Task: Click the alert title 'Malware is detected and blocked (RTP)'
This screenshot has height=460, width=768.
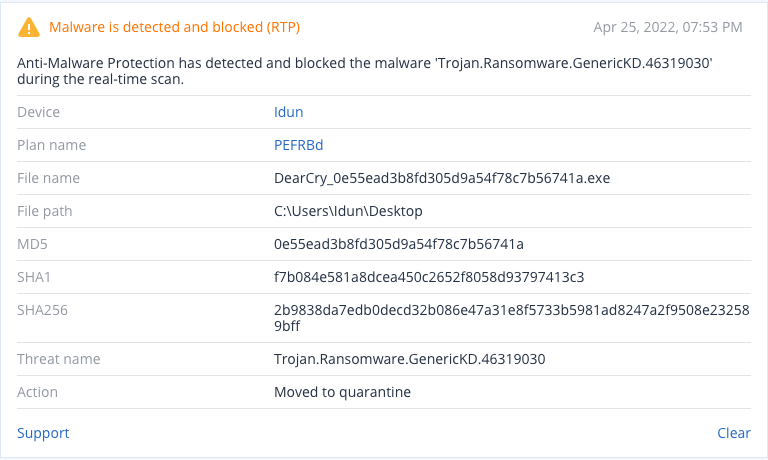Action: point(174,27)
